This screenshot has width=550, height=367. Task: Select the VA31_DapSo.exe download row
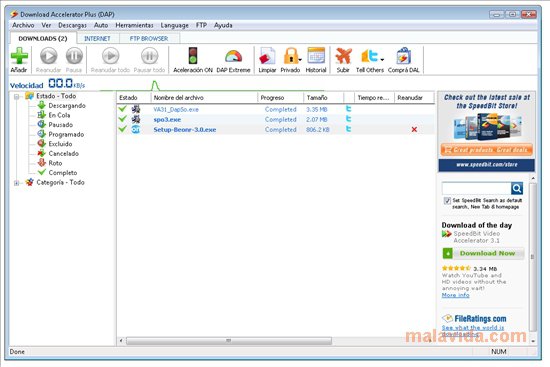[275, 109]
